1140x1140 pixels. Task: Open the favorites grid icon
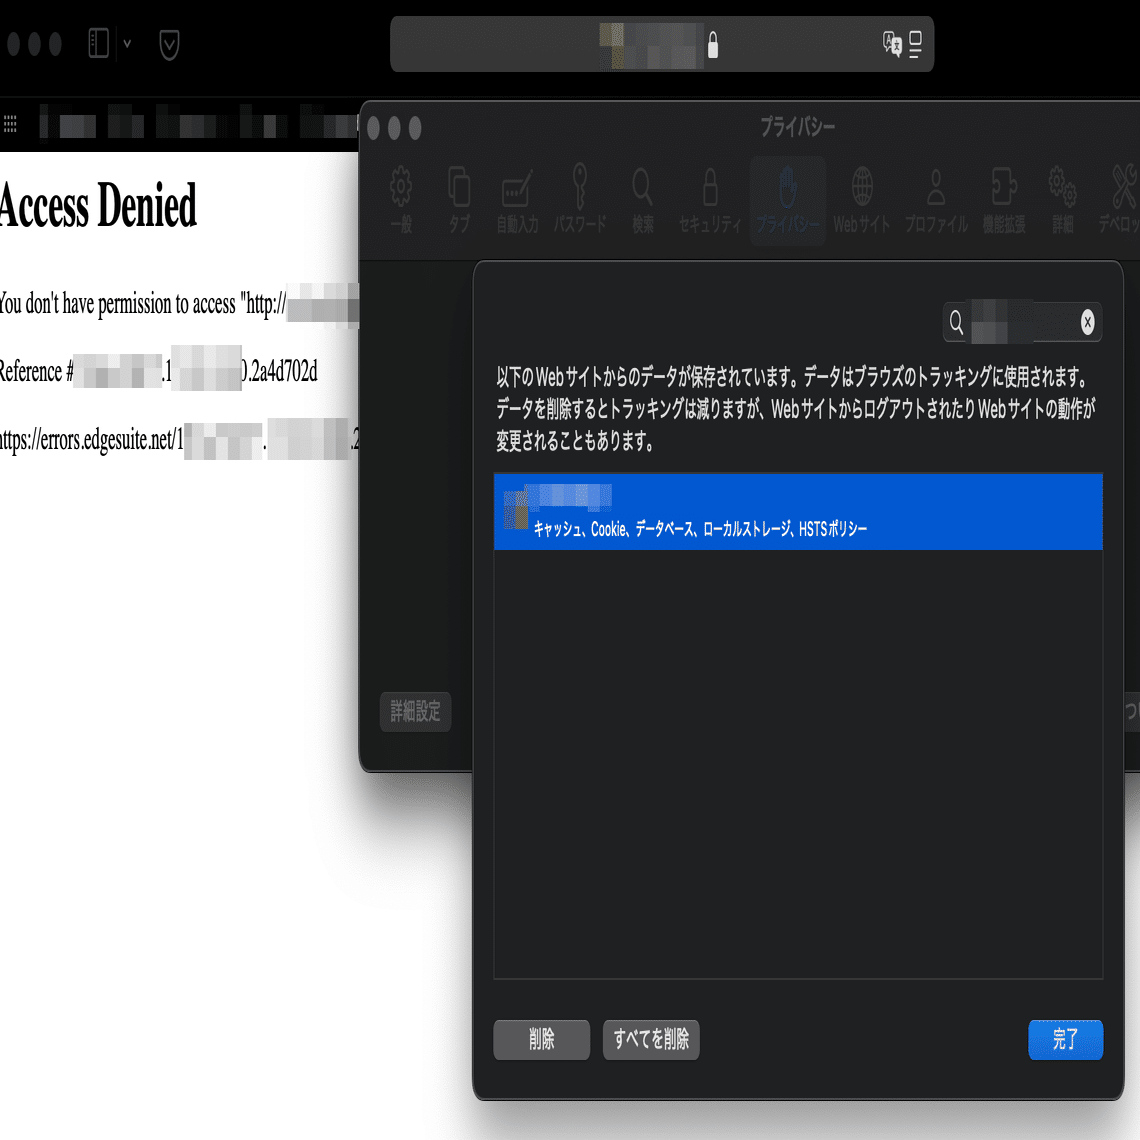point(10,124)
